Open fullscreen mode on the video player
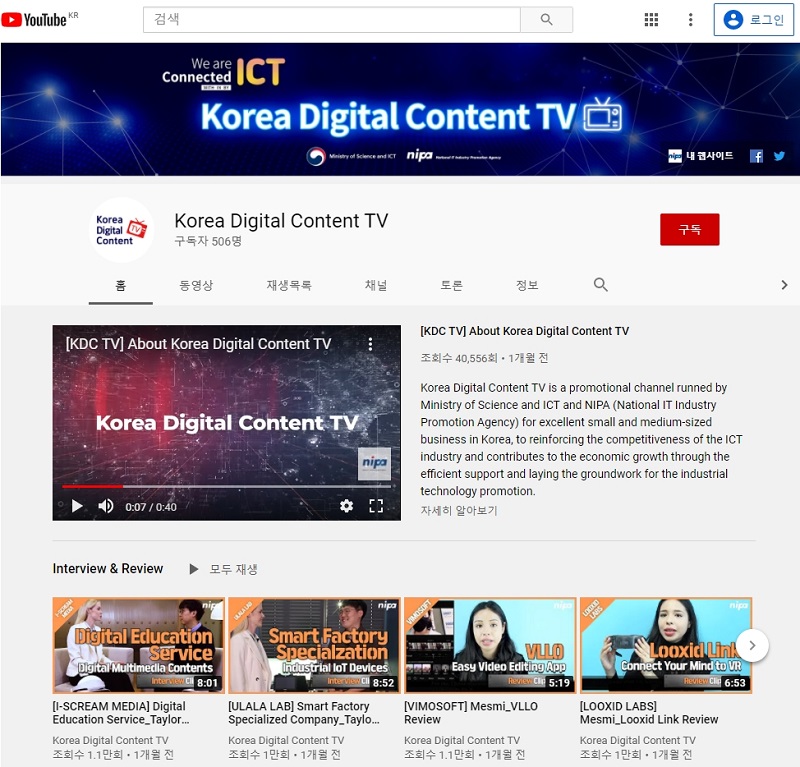 coord(376,506)
